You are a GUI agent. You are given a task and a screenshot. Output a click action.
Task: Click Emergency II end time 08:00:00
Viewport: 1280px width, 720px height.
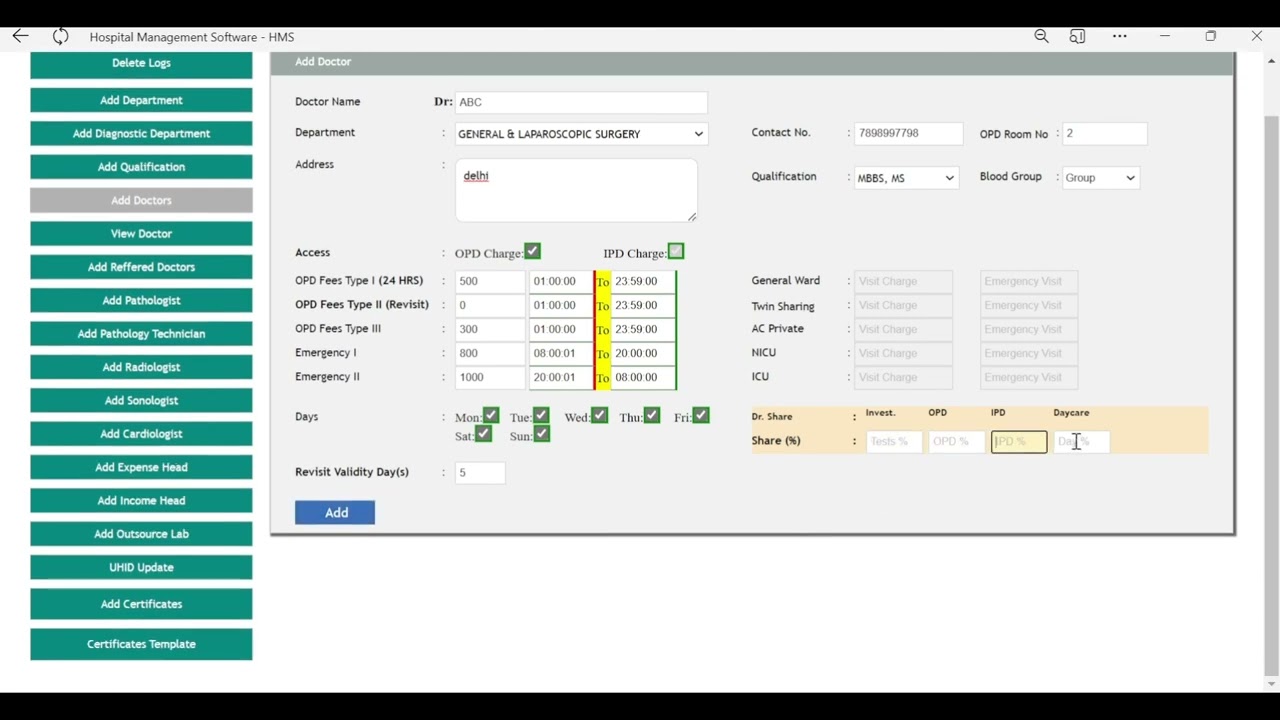click(642, 377)
